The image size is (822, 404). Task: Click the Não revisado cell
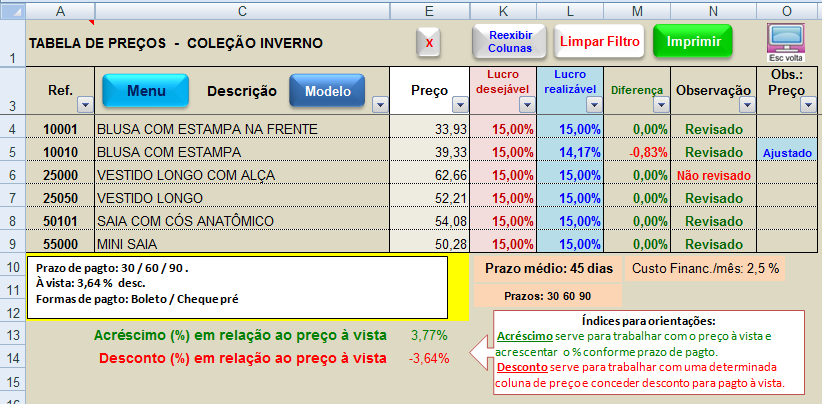point(713,175)
